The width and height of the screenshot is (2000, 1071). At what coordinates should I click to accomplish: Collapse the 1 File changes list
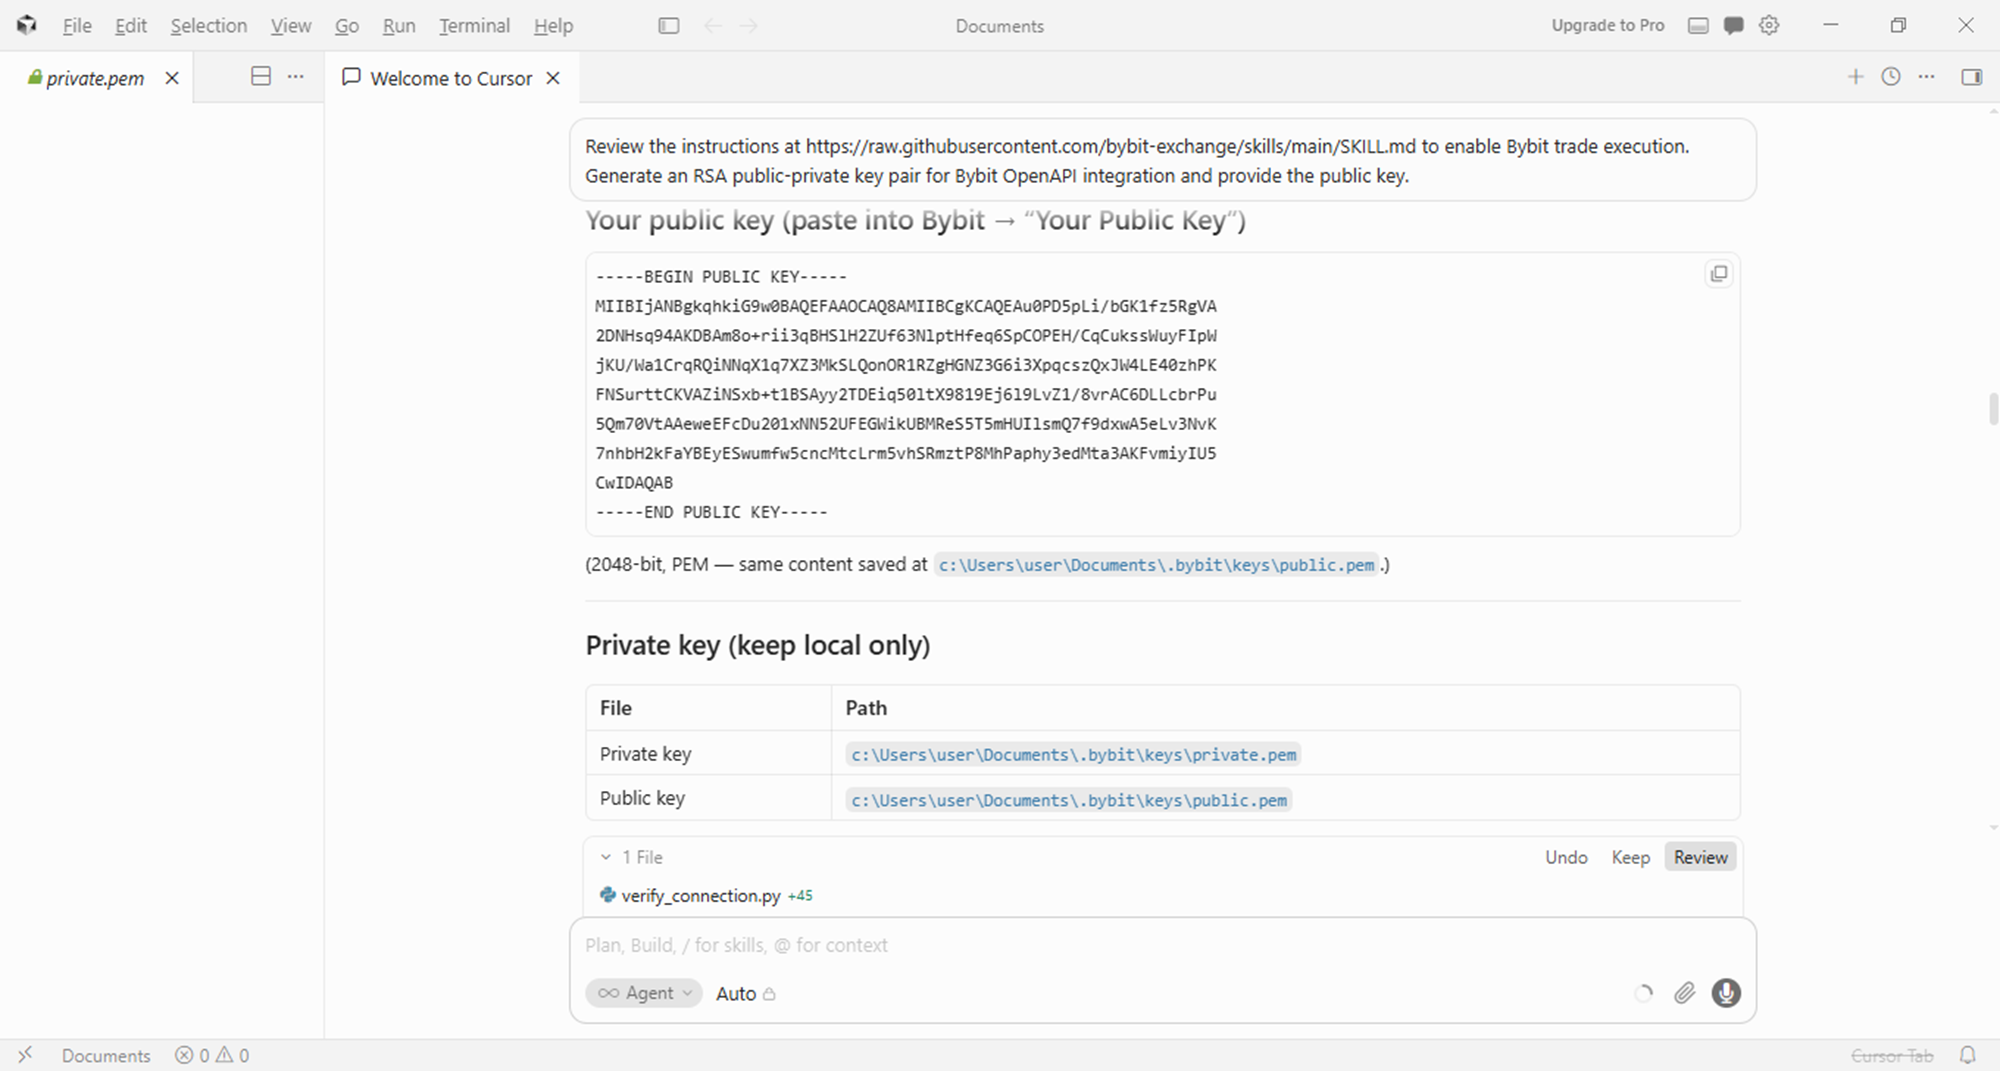(606, 857)
